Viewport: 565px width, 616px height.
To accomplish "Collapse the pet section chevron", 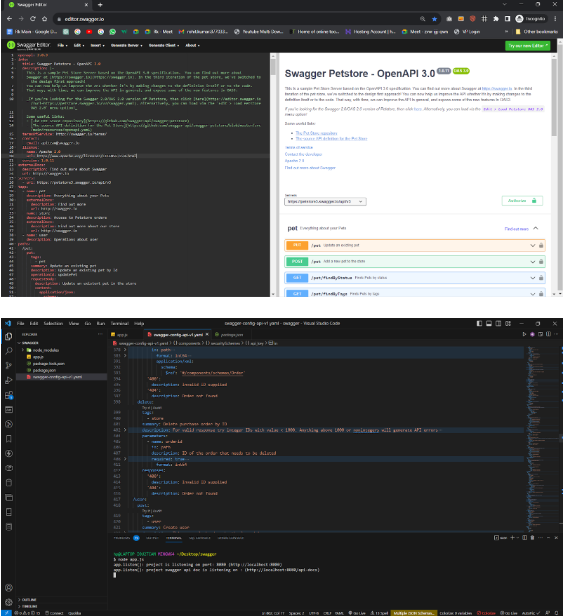I will (x=536, y=228).
